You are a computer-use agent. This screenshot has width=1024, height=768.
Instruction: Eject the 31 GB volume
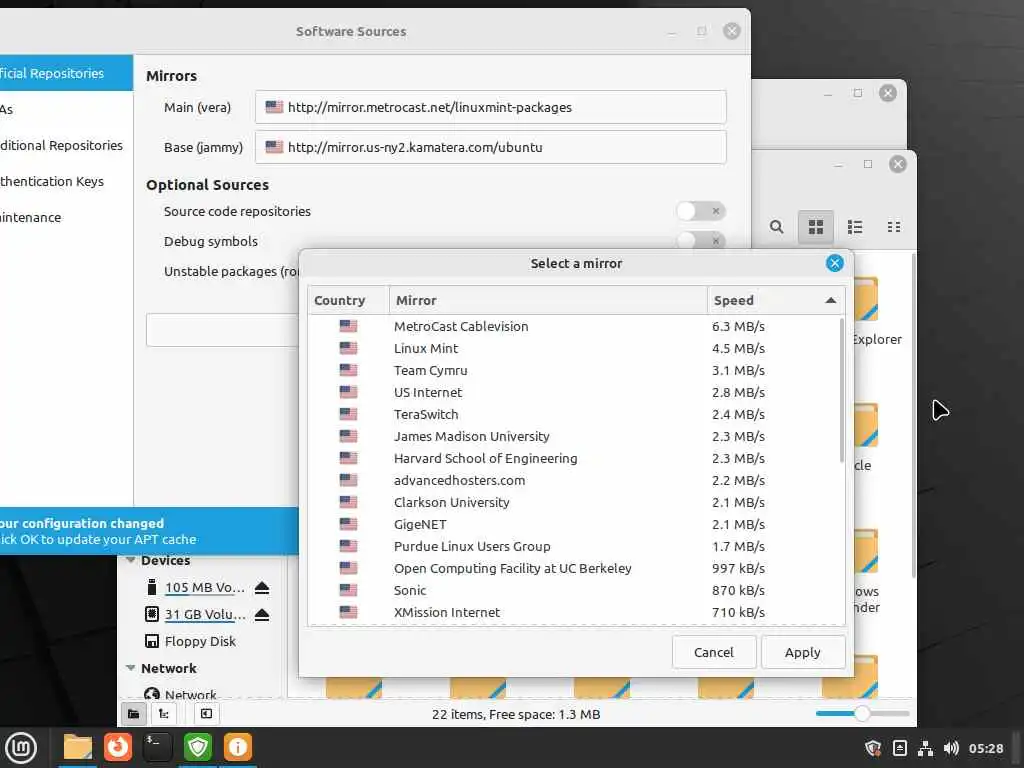coord(262,614)
